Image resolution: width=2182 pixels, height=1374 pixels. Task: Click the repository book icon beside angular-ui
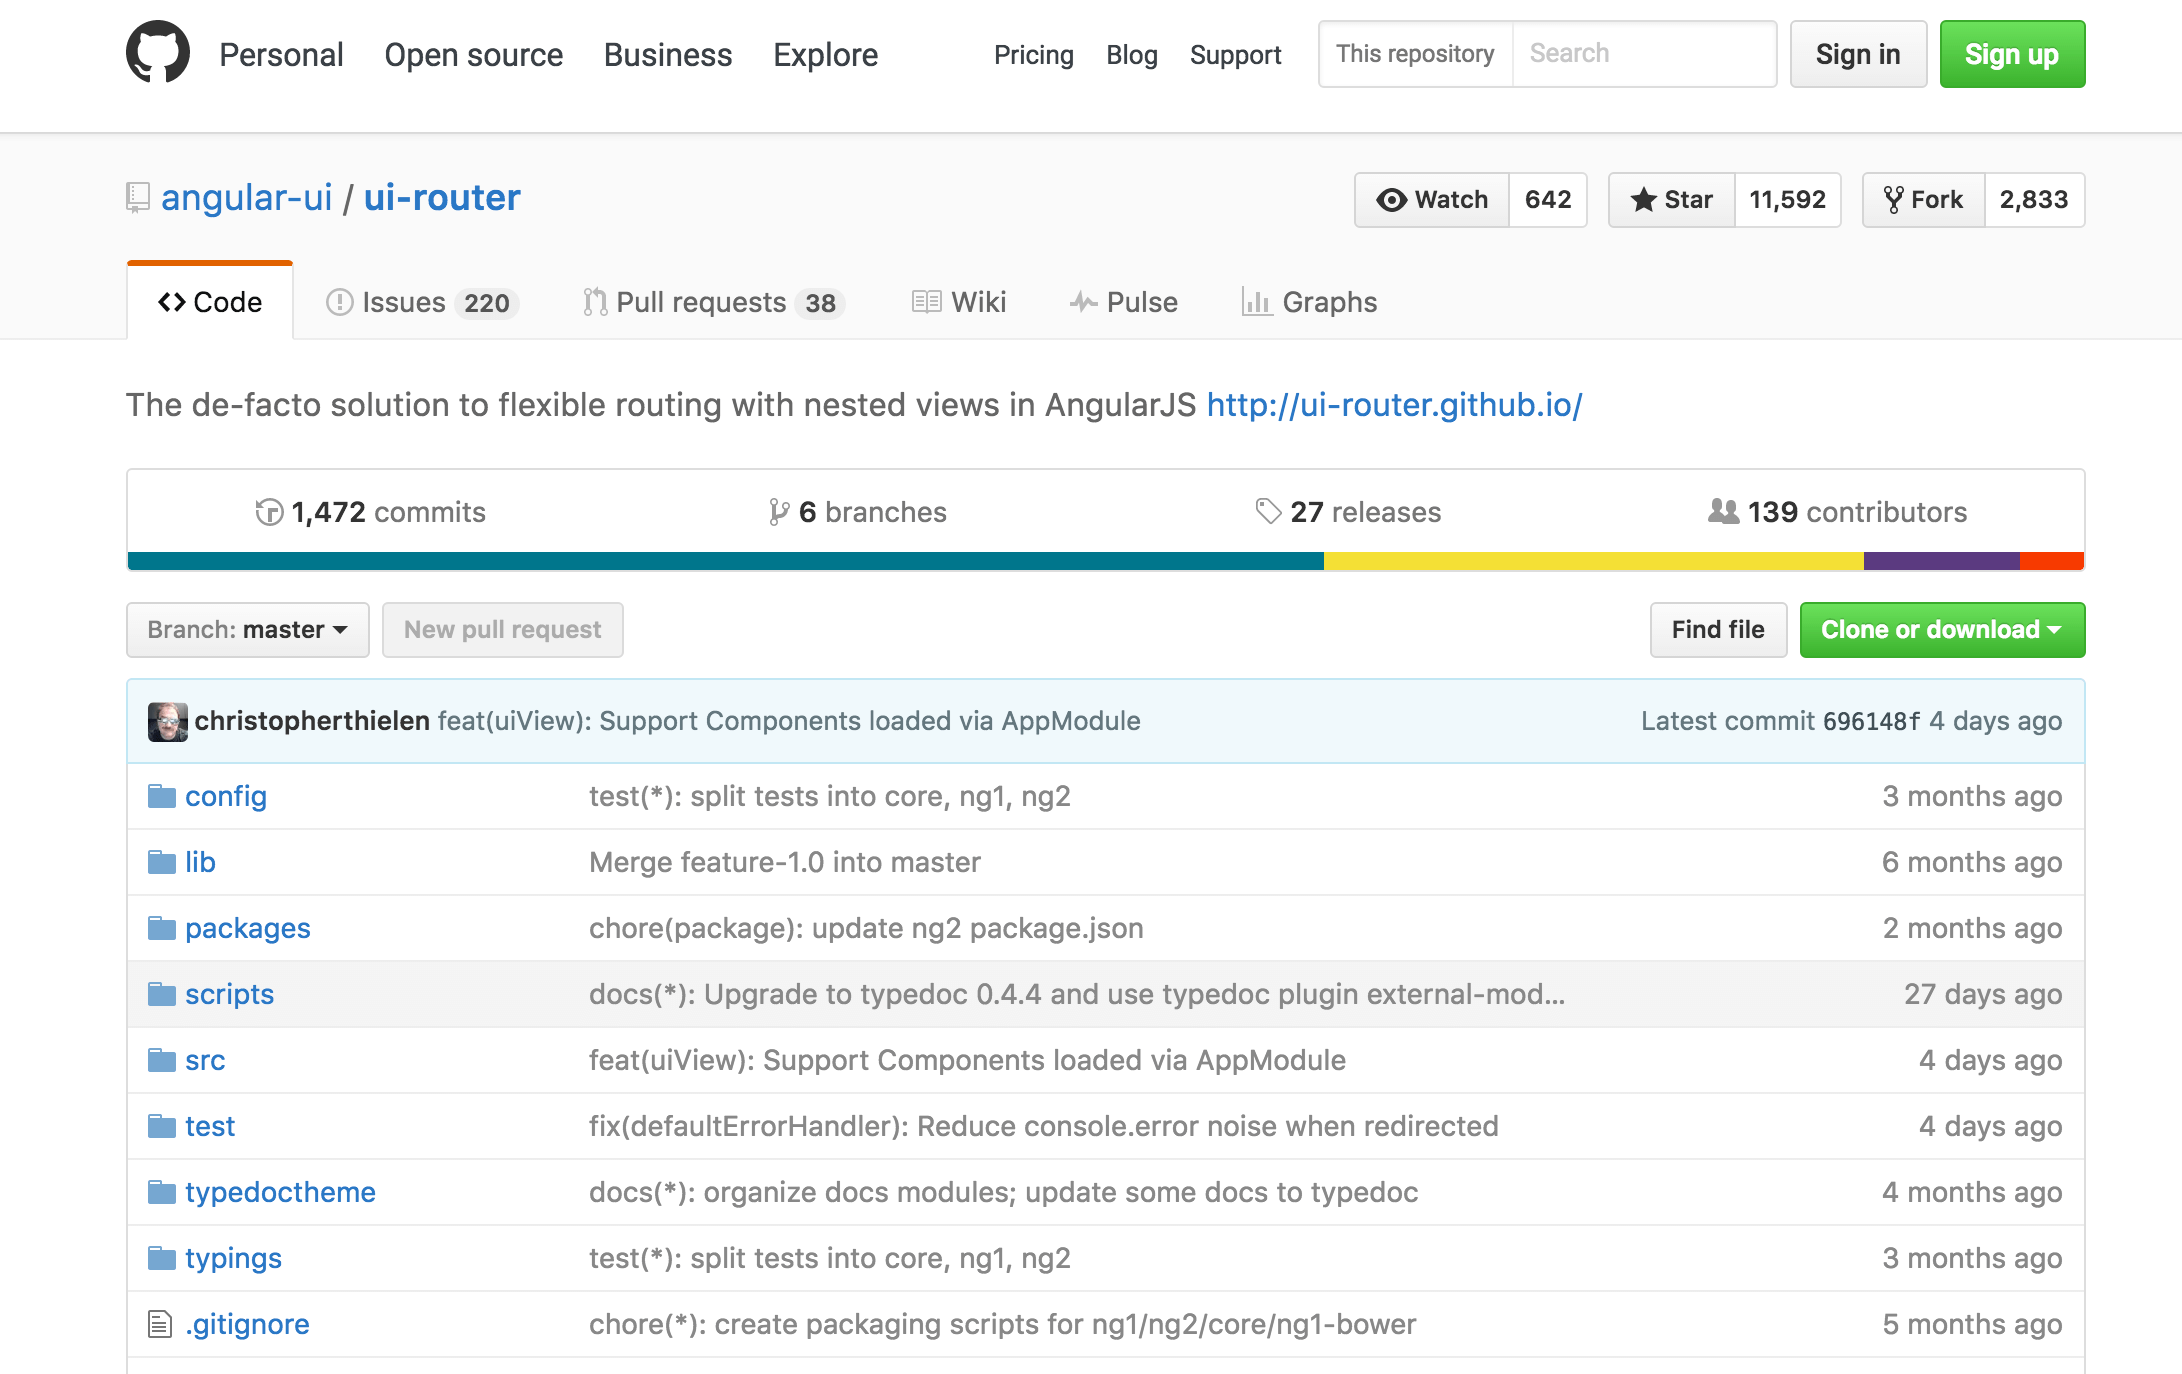pos(138,197)
